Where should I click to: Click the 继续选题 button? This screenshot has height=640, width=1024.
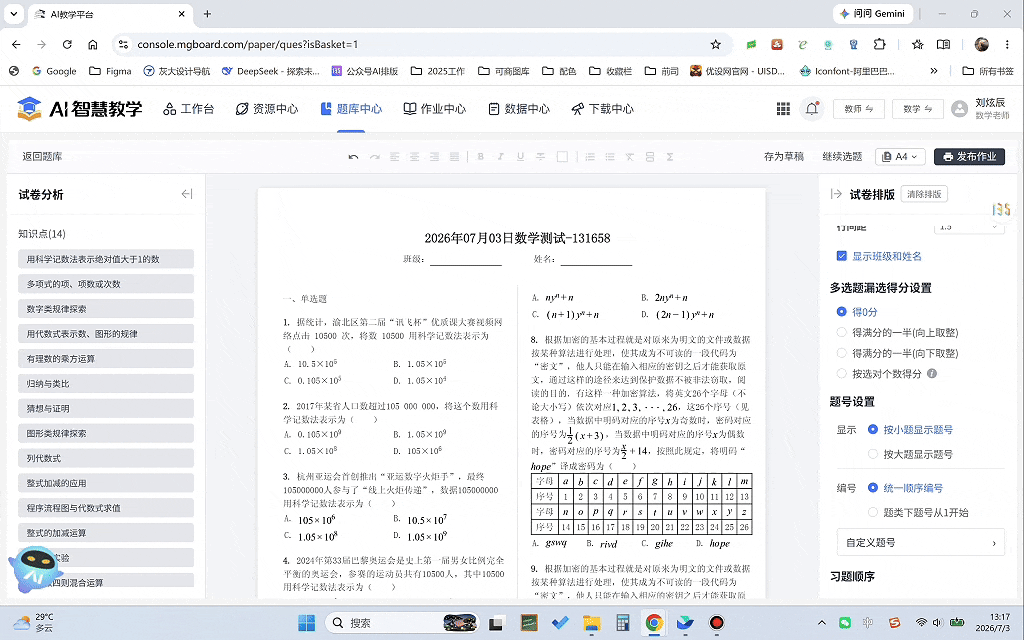(842, 157)
